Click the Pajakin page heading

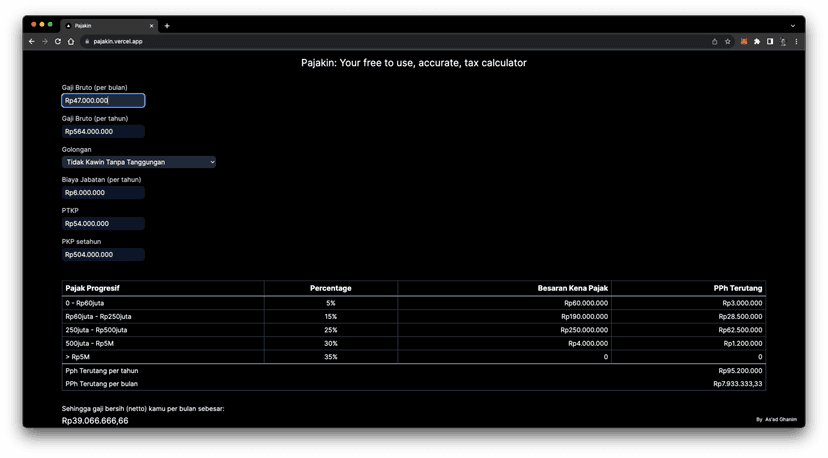[x=413, y=63]
